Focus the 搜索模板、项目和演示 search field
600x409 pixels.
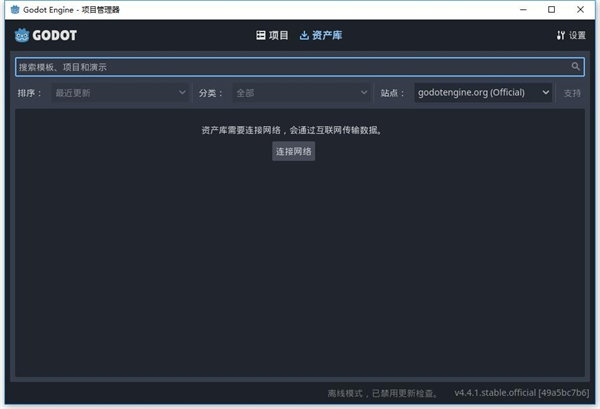point(290,67)
